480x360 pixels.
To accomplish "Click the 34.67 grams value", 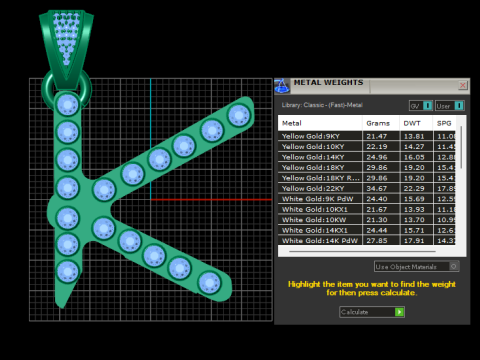I will pyautogui.click(x=377, y=188).
